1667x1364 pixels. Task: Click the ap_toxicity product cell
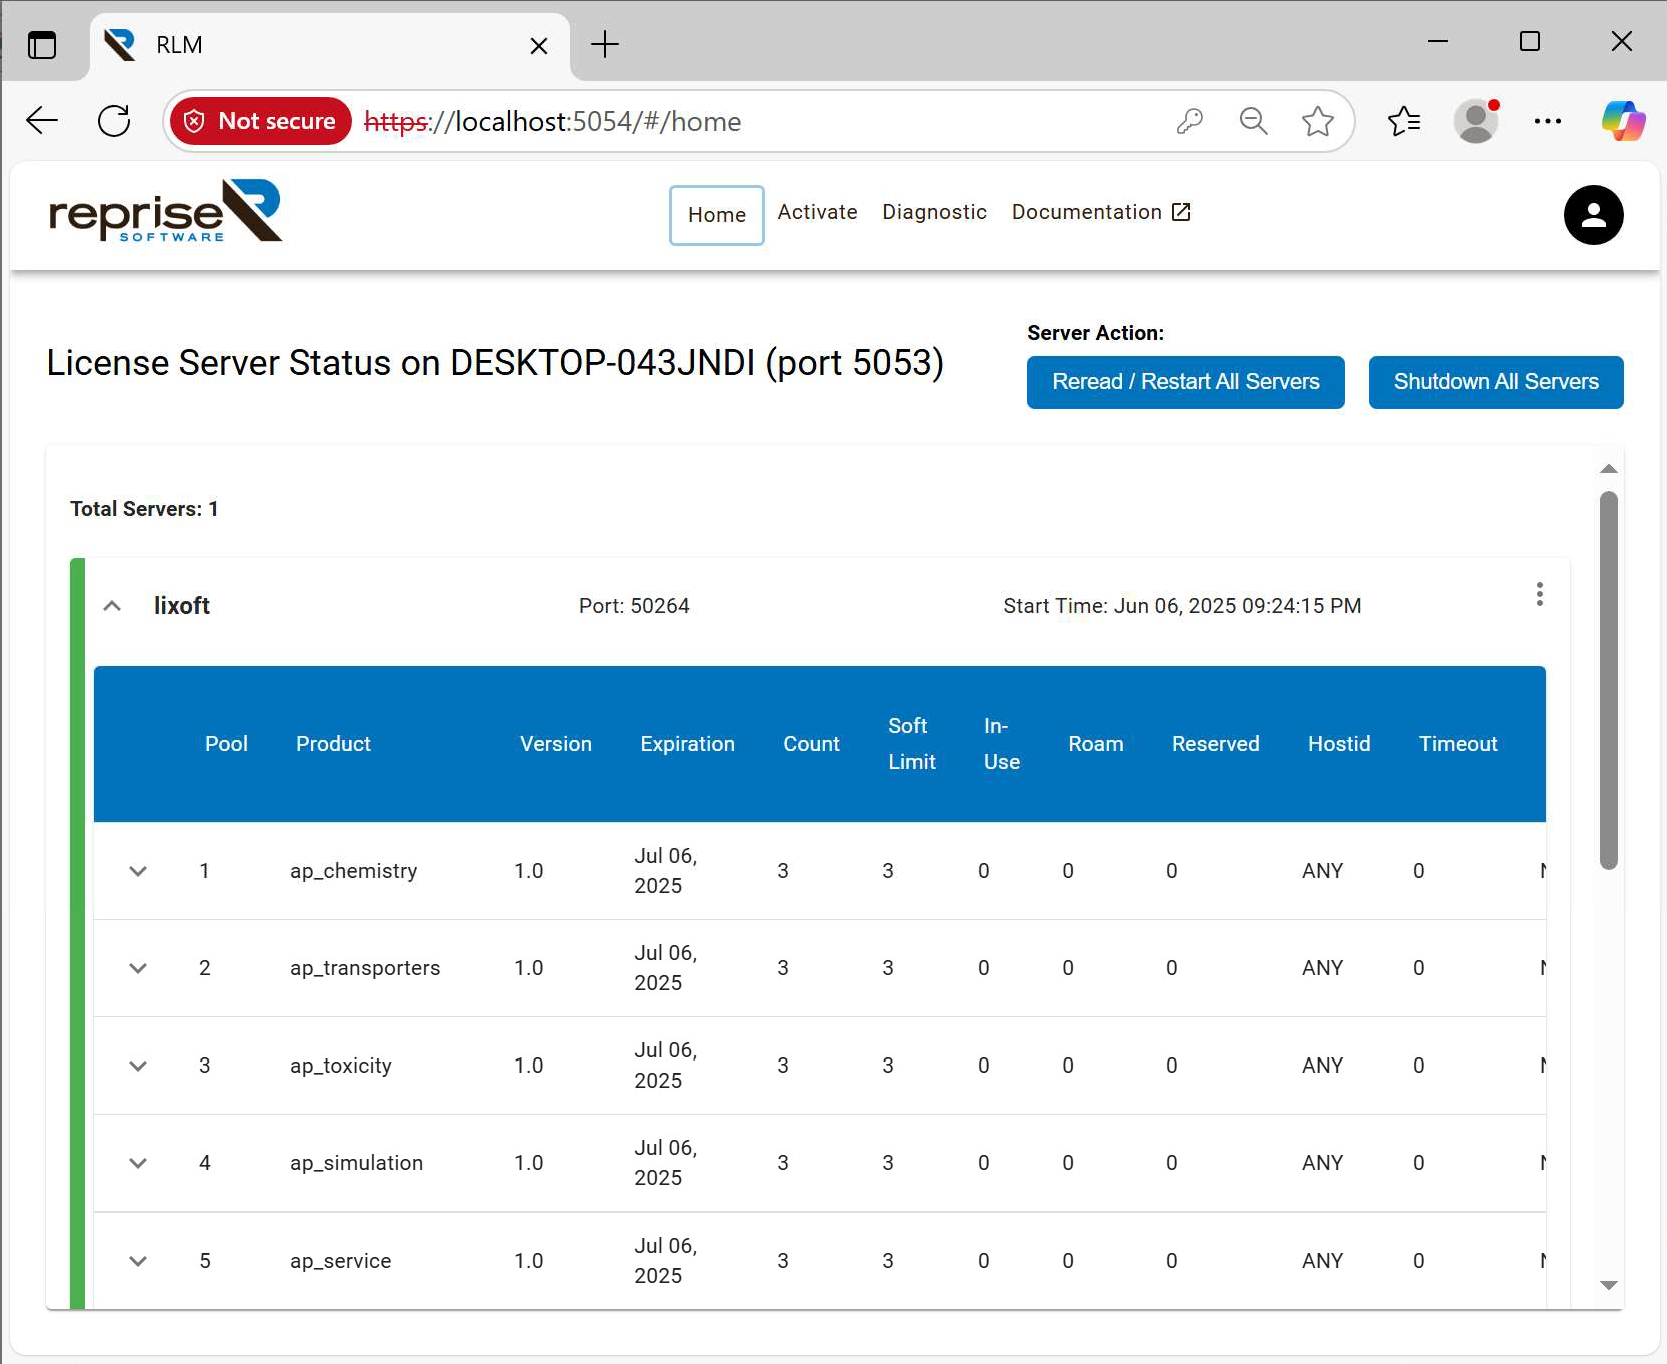(x=341, y=1066)
